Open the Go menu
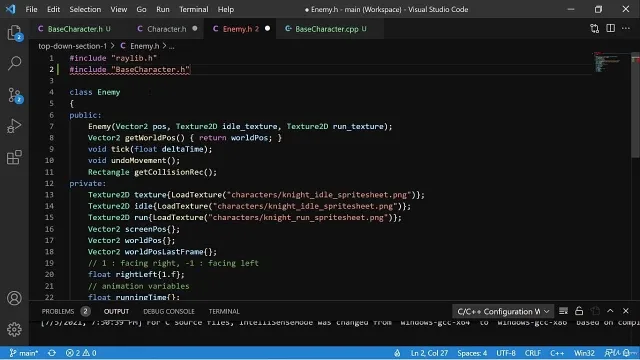Image resolution: width=640 pixels, height=360 pixels. pos(141,9)
